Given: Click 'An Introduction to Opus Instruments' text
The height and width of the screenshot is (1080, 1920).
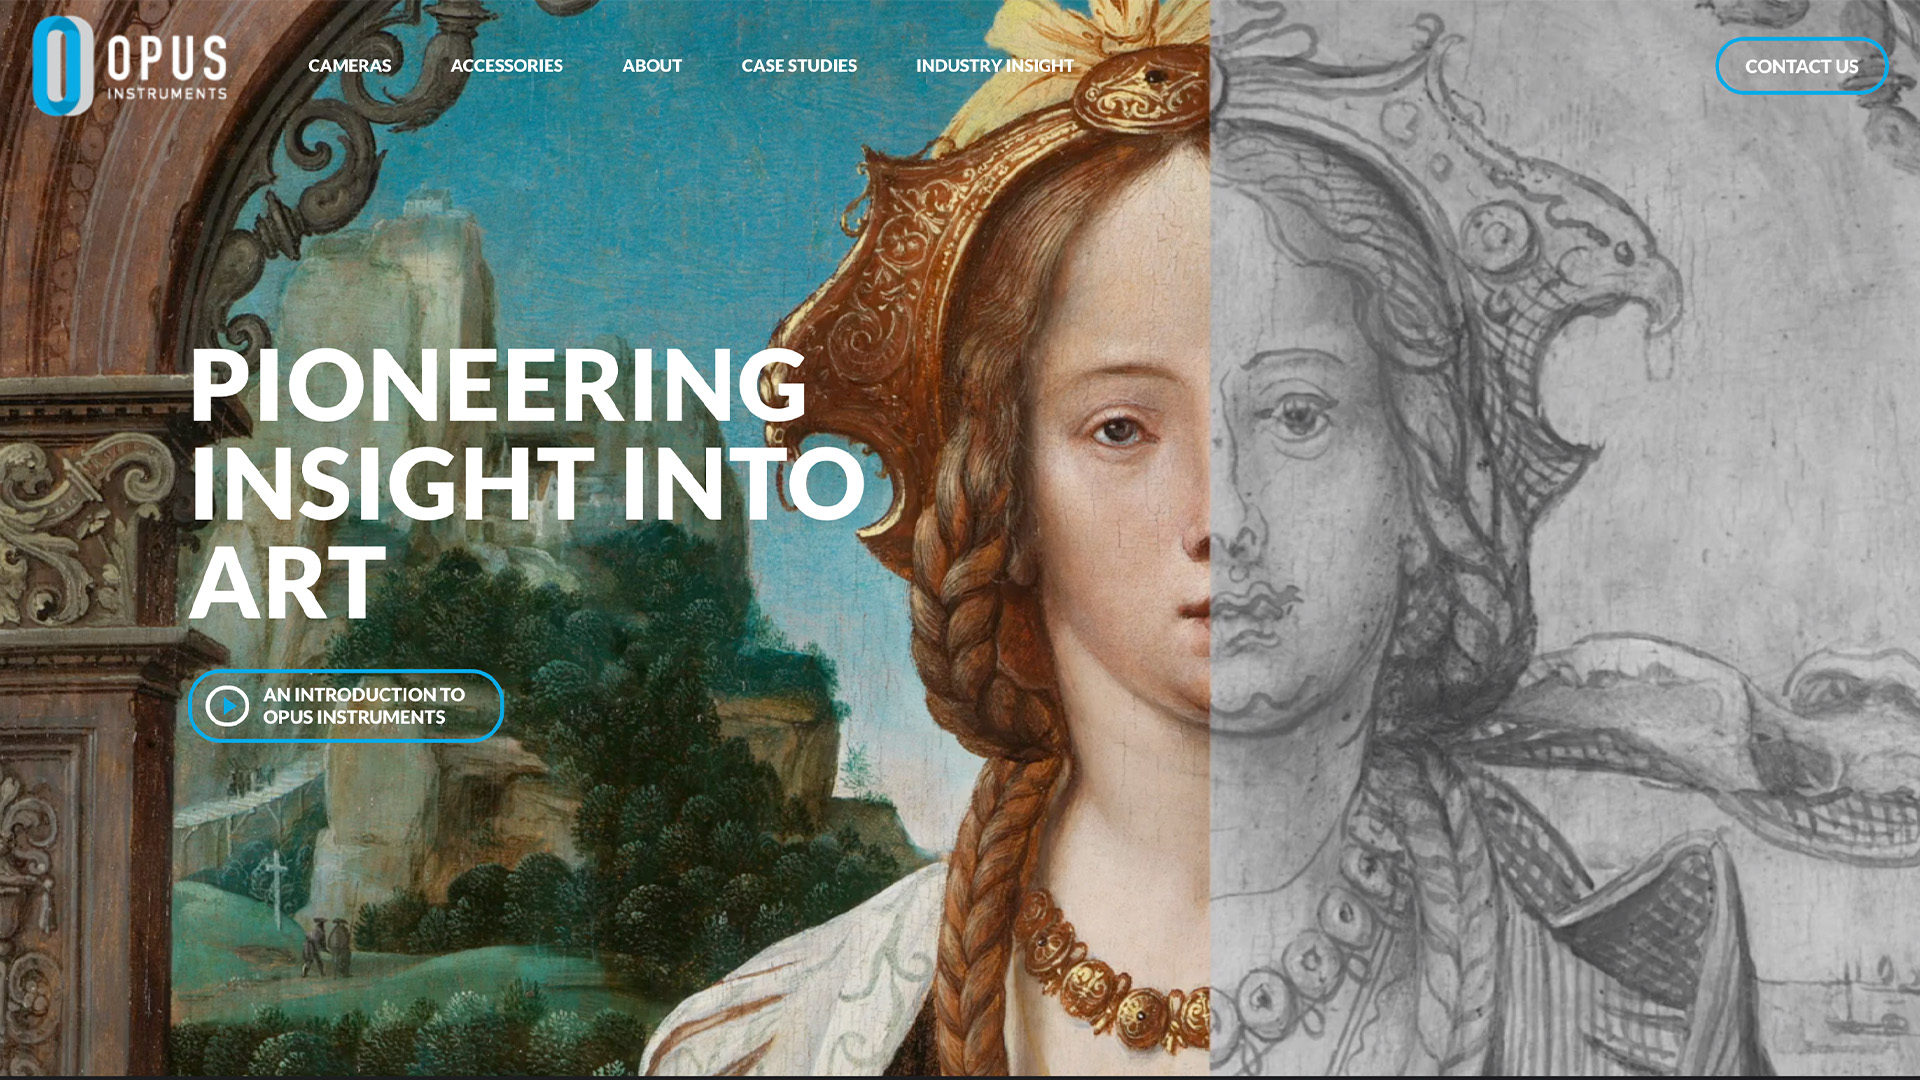Looking at the screenshot, I should 364,706.
